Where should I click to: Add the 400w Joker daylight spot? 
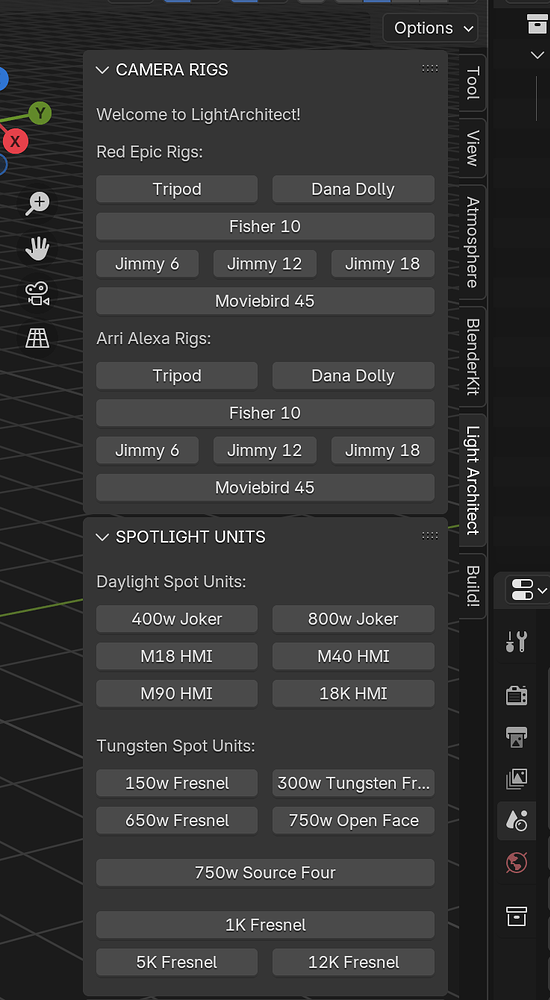(x=177, y=619)
